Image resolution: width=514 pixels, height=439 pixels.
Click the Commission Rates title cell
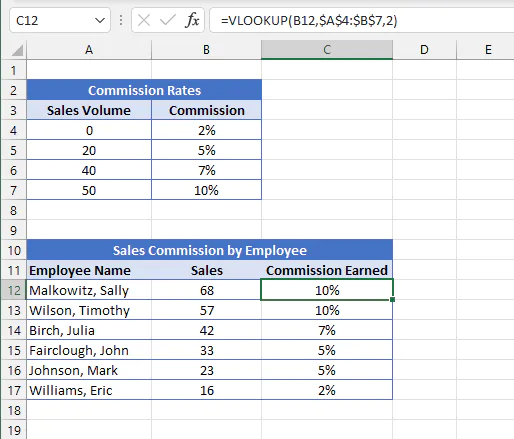click(x=144, y=90)
